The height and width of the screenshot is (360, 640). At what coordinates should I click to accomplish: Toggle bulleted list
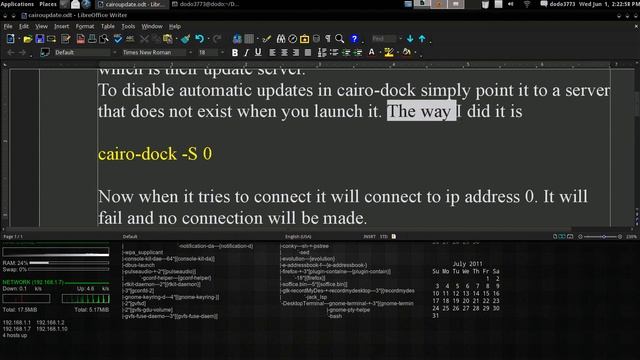point(334,52)
